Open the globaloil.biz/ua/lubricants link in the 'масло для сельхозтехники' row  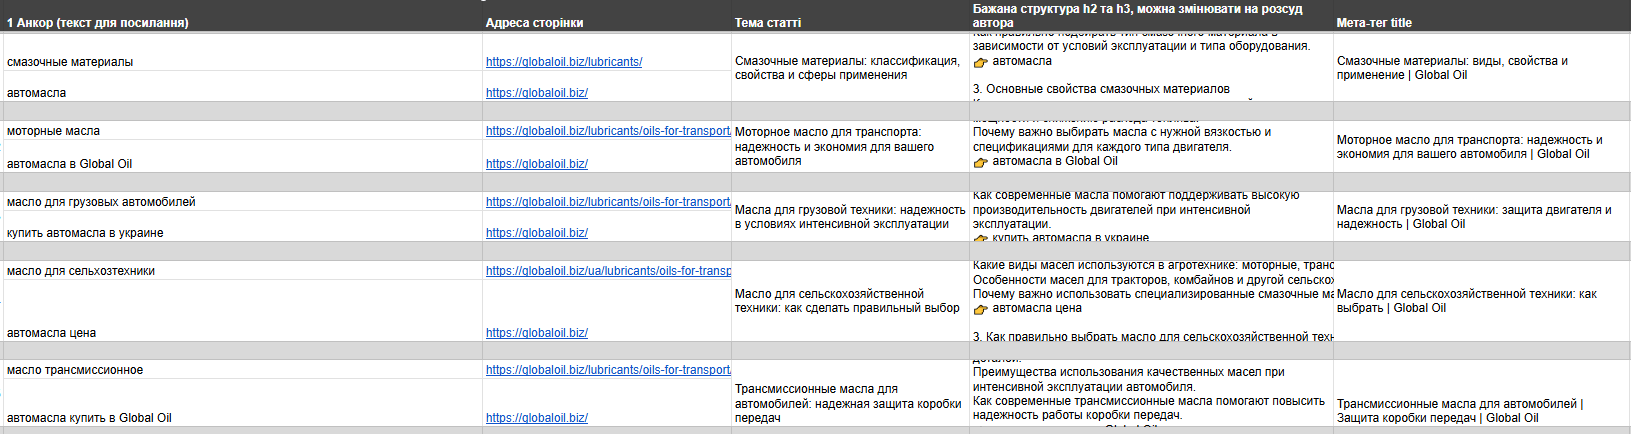coord(608,271)
